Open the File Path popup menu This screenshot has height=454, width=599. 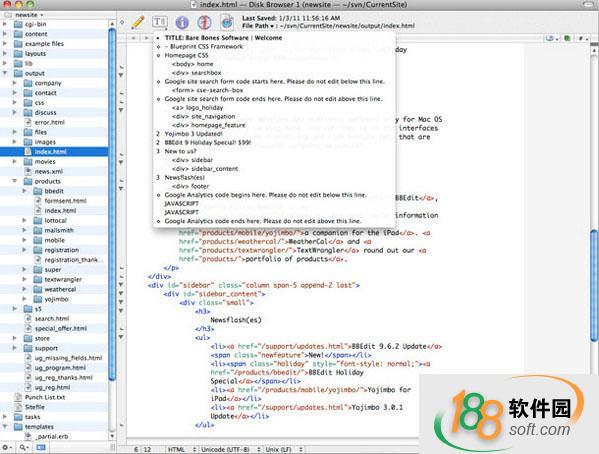tap(258, 26)
